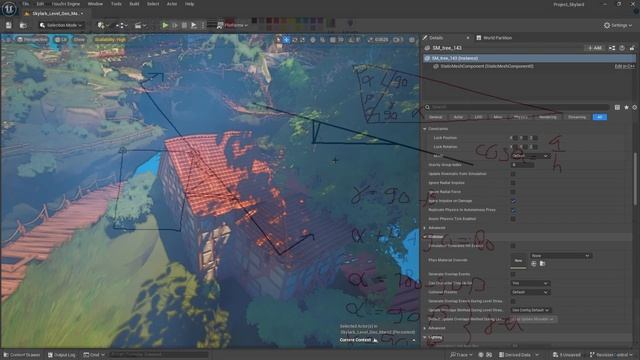Screen dimensions: 640x360
Task: Collapse the Constraints section
Action: click(x=425, y=129)
